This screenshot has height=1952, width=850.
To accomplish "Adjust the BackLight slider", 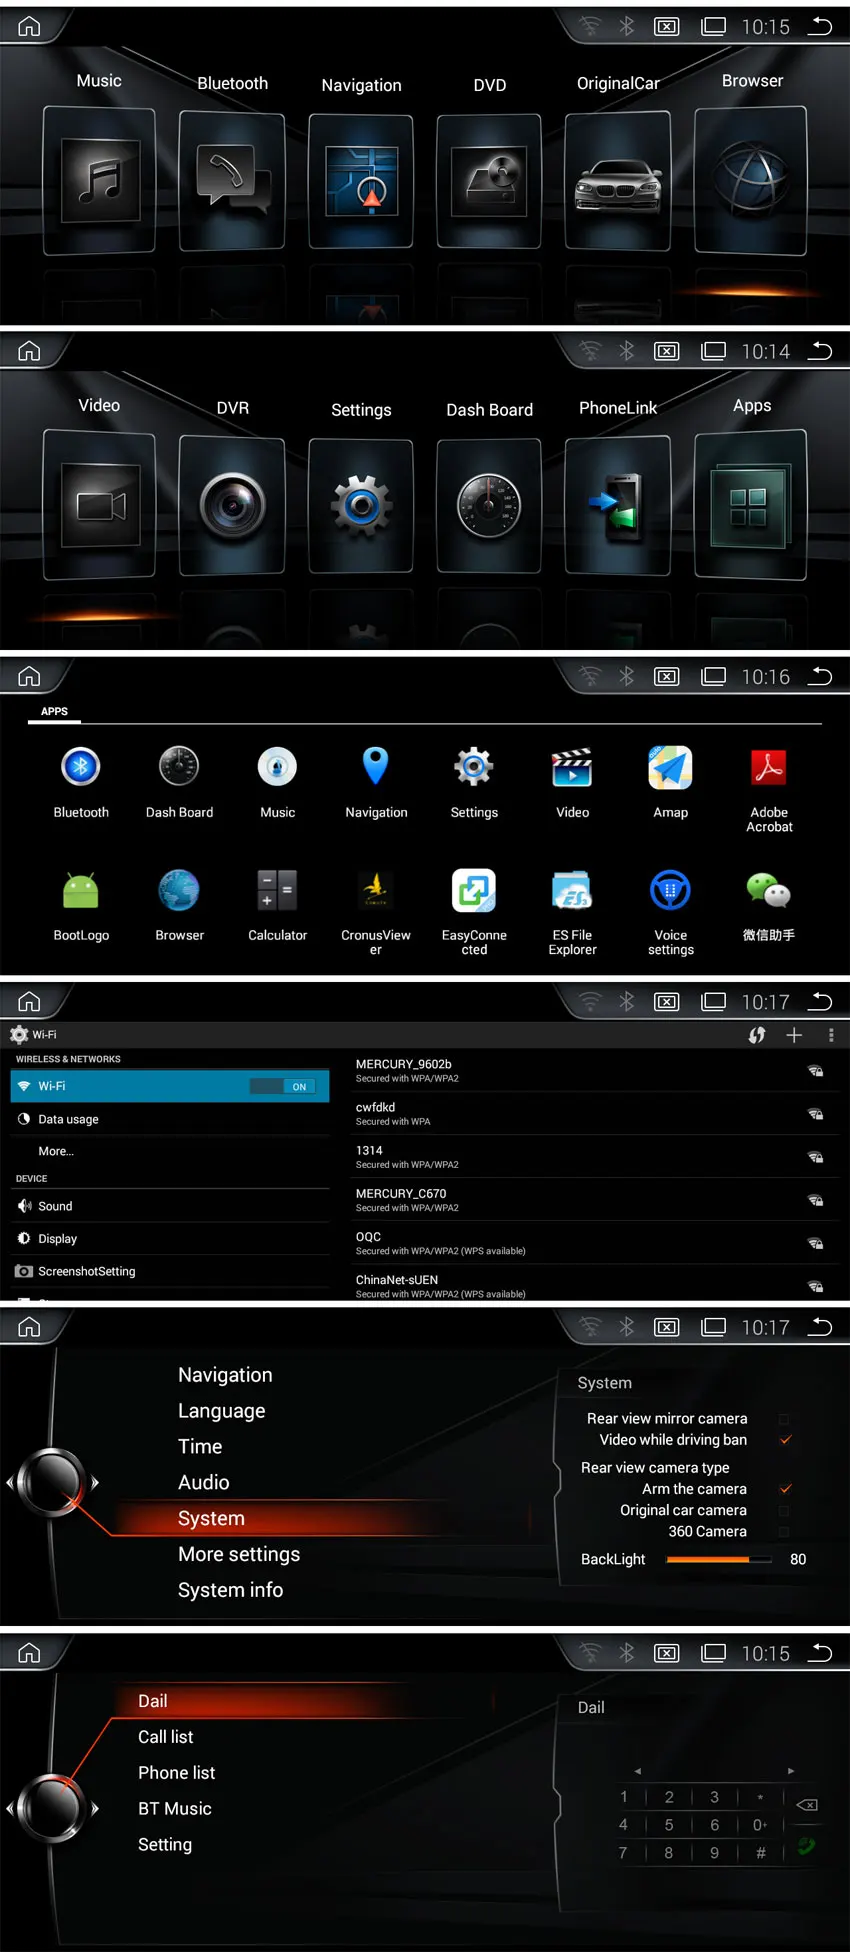I will (720, 1559).
